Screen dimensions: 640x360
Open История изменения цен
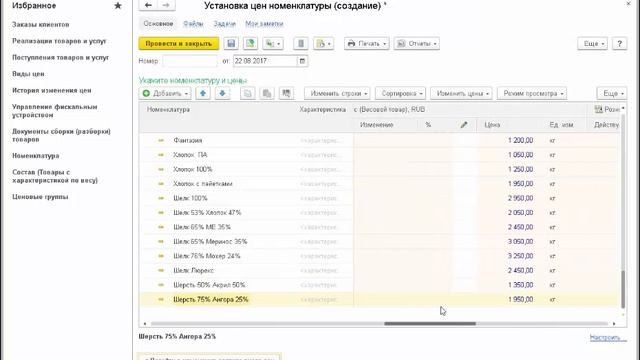pyautogui.click(x=52, y=90)
